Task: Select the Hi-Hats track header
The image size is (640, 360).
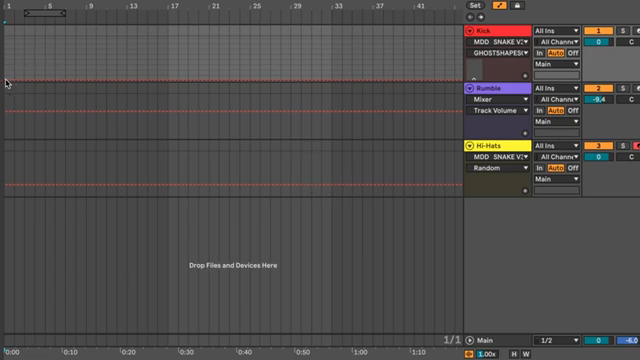Action: tap(498, 146)
